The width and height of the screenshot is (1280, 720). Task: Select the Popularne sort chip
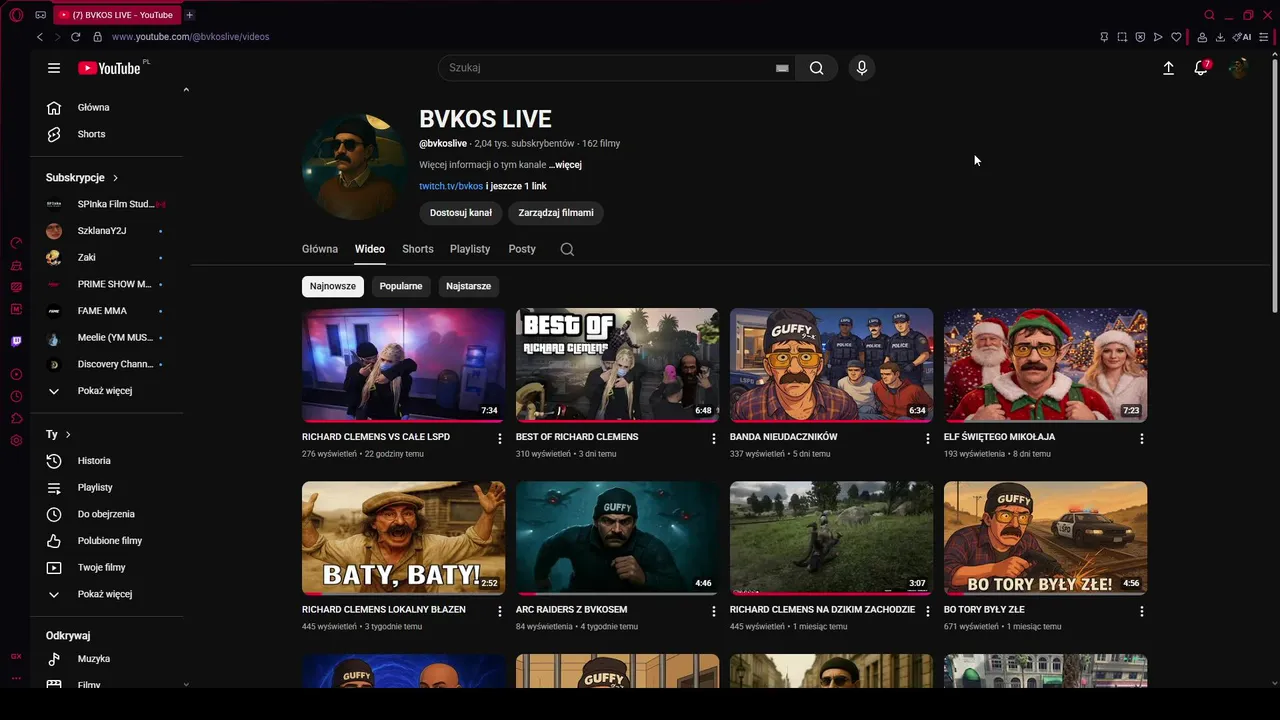(x=401, y=286)
